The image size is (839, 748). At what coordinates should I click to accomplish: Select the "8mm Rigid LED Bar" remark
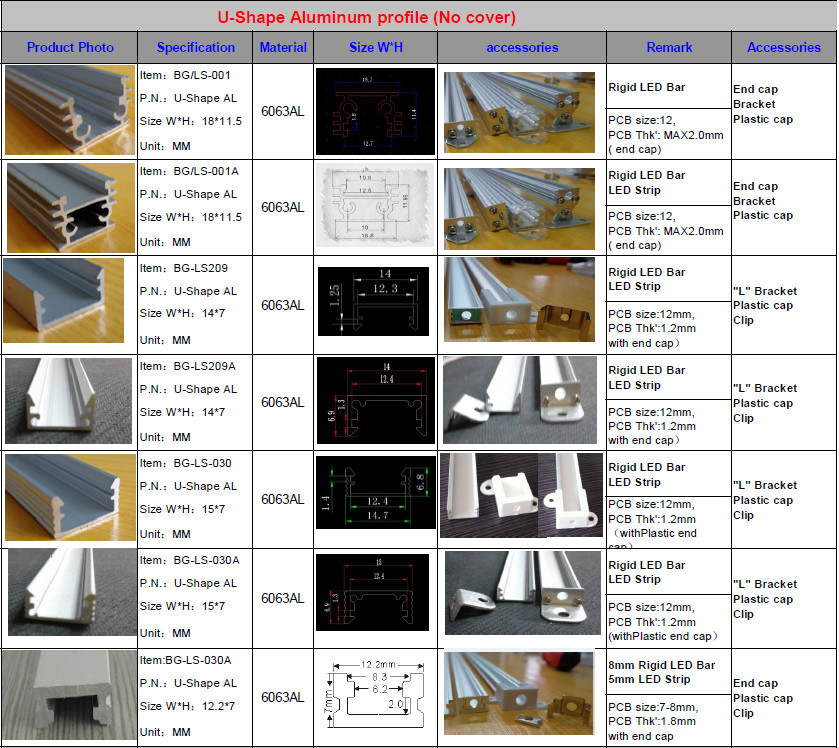[662, 665]
